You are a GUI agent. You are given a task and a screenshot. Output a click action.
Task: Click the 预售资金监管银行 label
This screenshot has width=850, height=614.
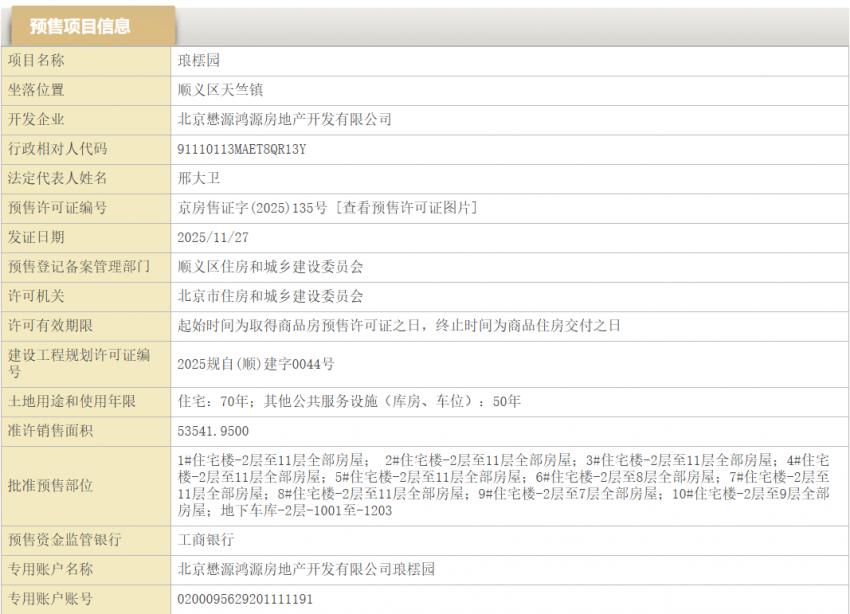click(65, 540)
